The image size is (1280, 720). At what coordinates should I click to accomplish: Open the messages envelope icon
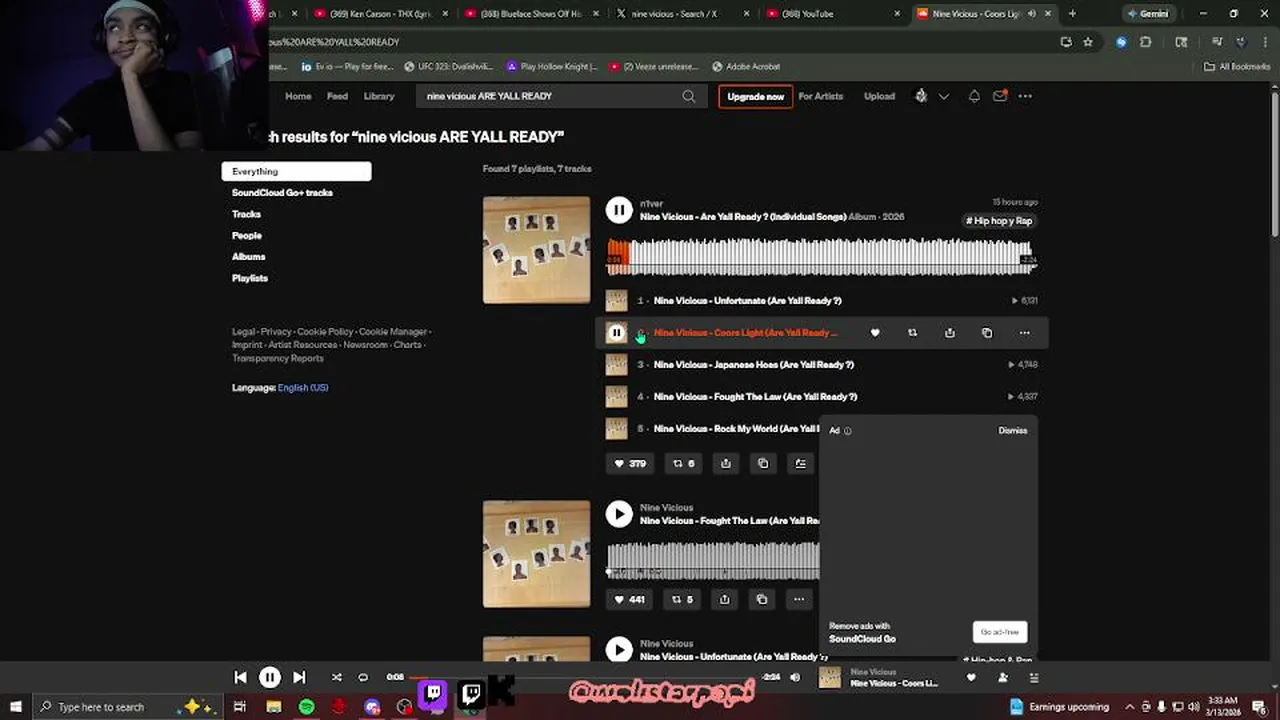click(999, 96)
